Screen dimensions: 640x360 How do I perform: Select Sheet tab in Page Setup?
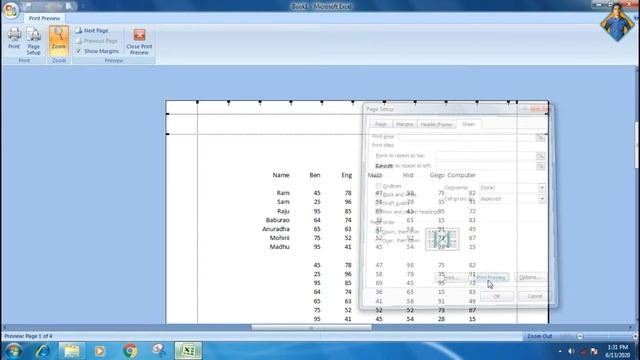[x=468, y=124]
